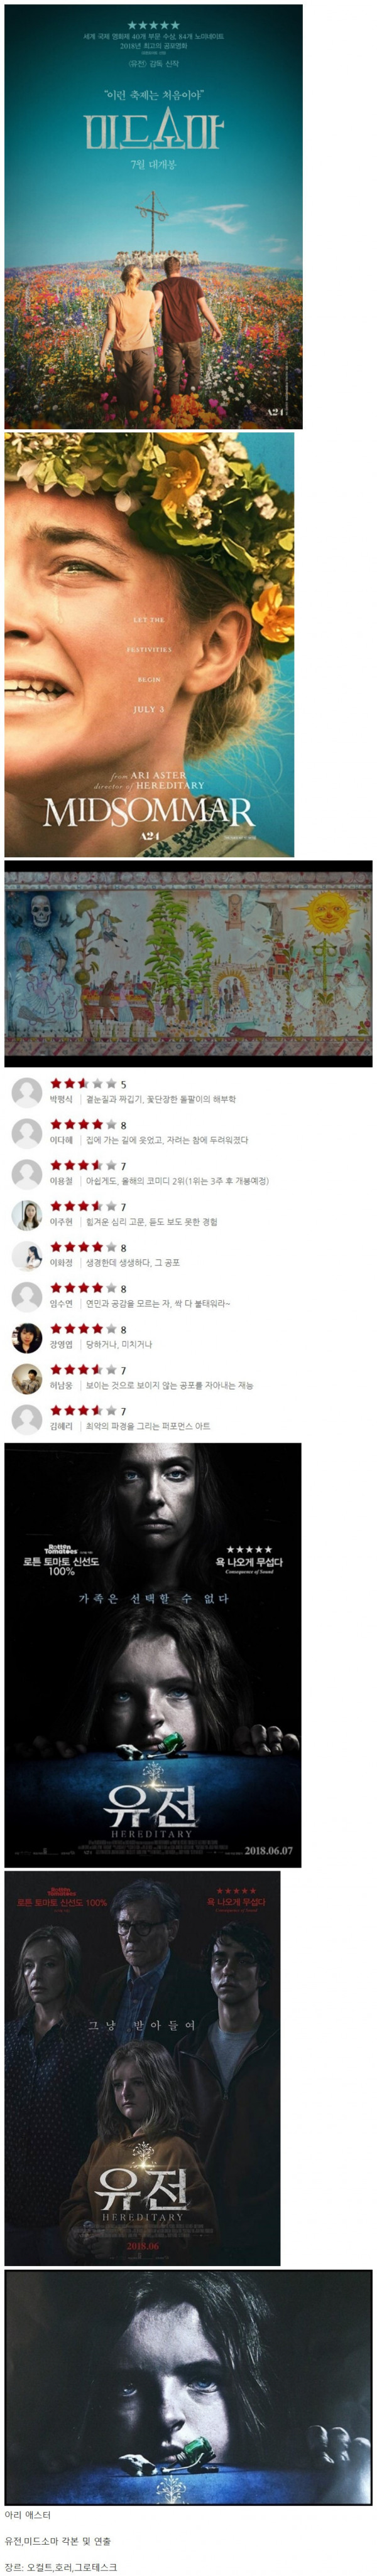This screenshot has height=2576, width=377.
Task: Select 박평식's 5-point star rating
Action: coord(88,1084)
